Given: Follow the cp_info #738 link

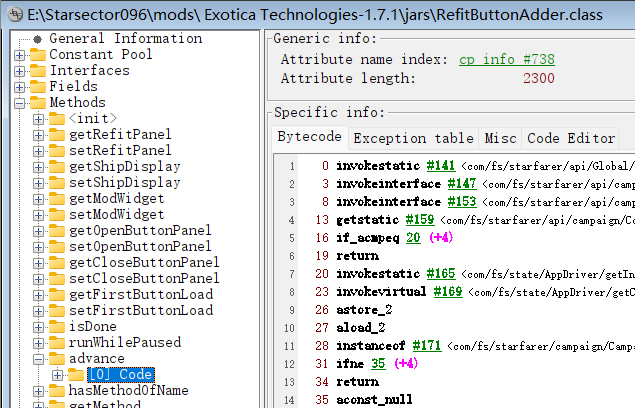Looking at the screenshot, I should (506, 60).
